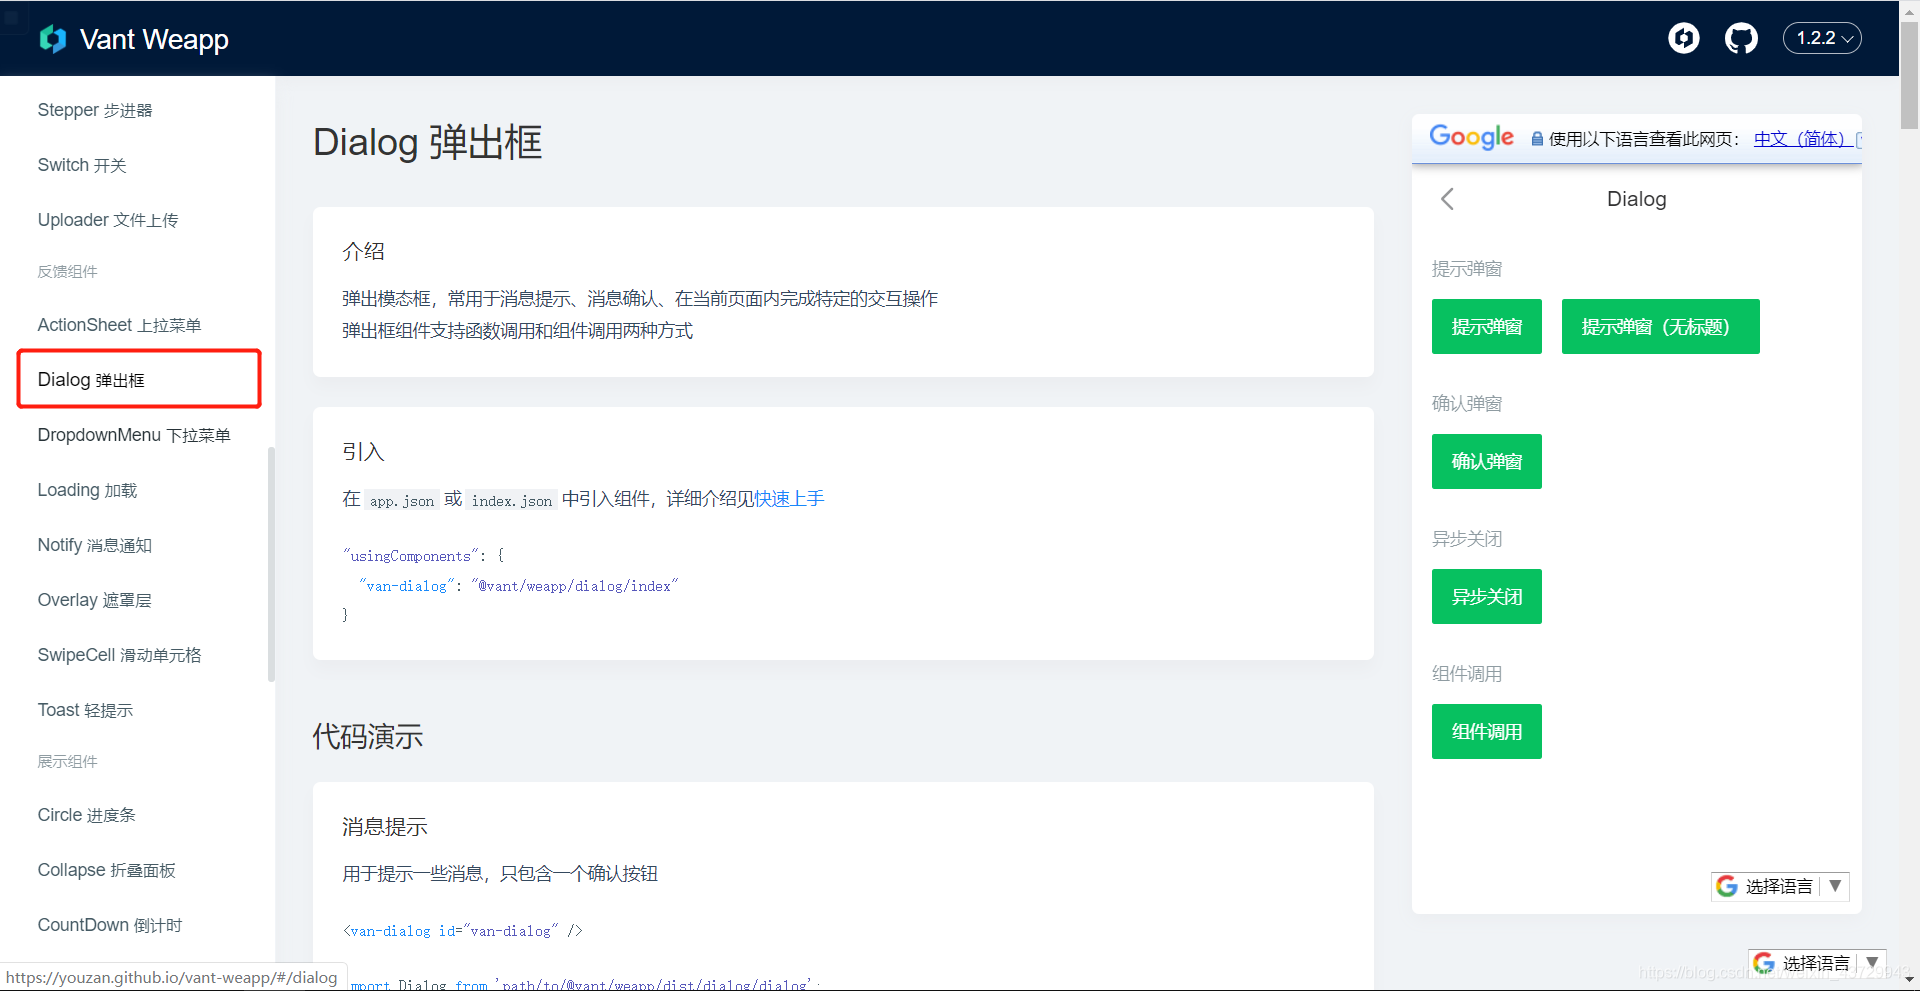Image resolution: width=1920 pixels, height=991 pixels.
Task: Click the index.json inline code
Action: click(x=512, y=500)
